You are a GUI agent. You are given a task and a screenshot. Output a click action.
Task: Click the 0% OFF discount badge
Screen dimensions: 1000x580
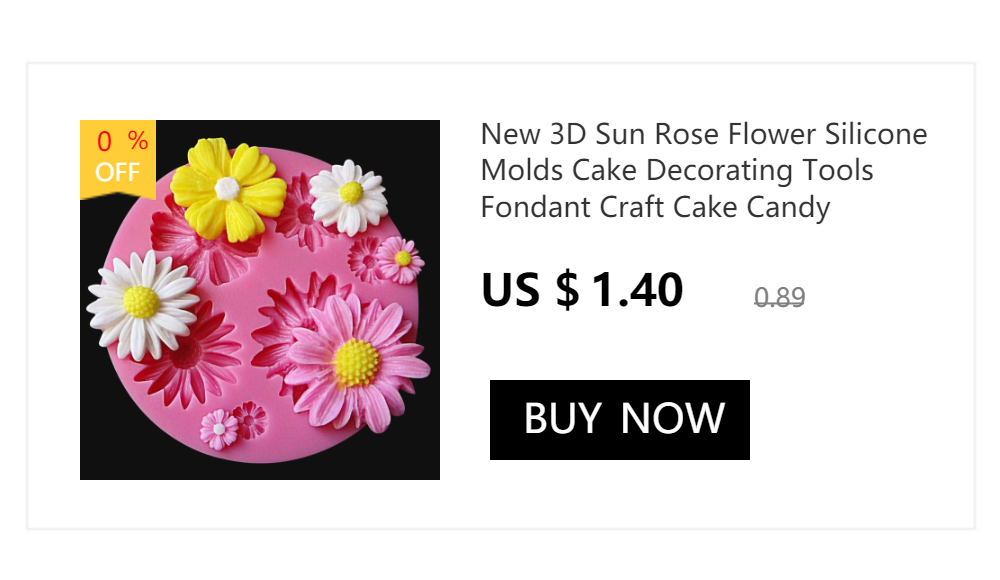[118, 157]
